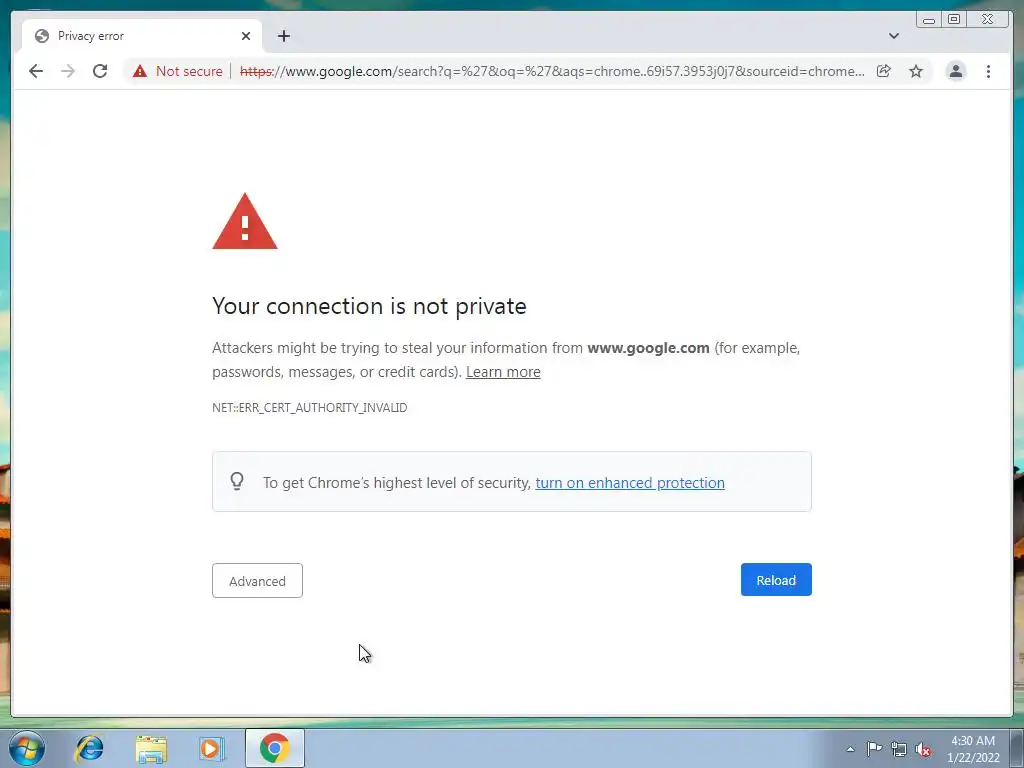Open the Windows Start menu

(27, 748)
